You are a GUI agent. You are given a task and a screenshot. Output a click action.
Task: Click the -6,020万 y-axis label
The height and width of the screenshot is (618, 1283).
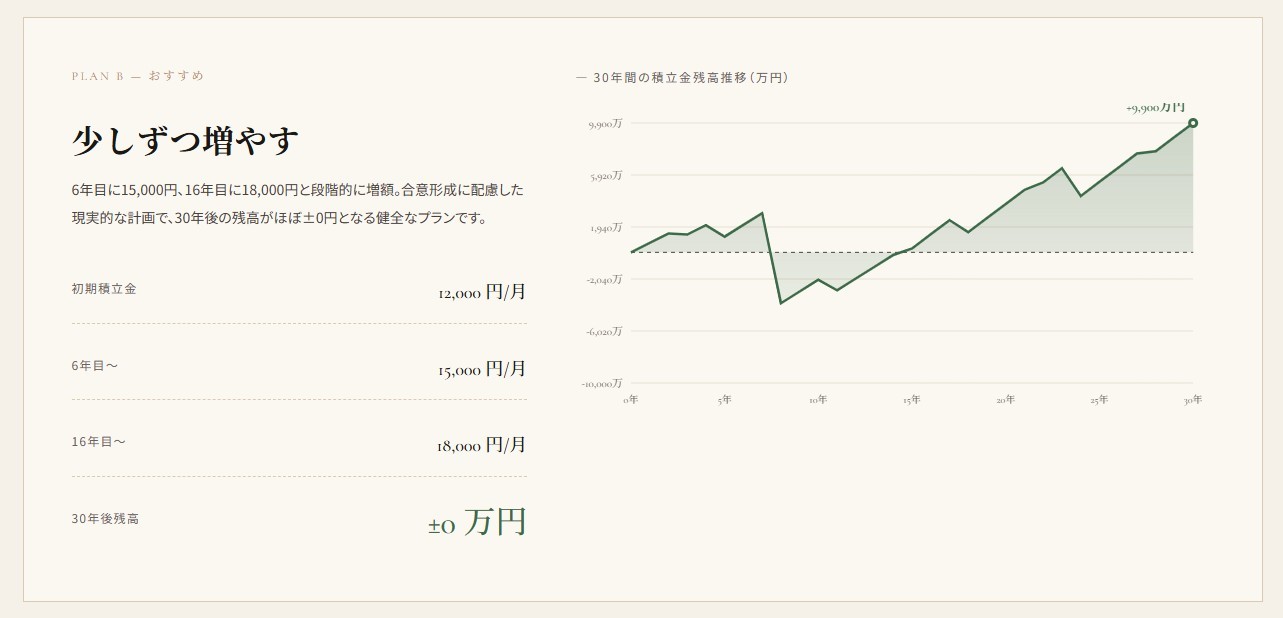point(604,331)
